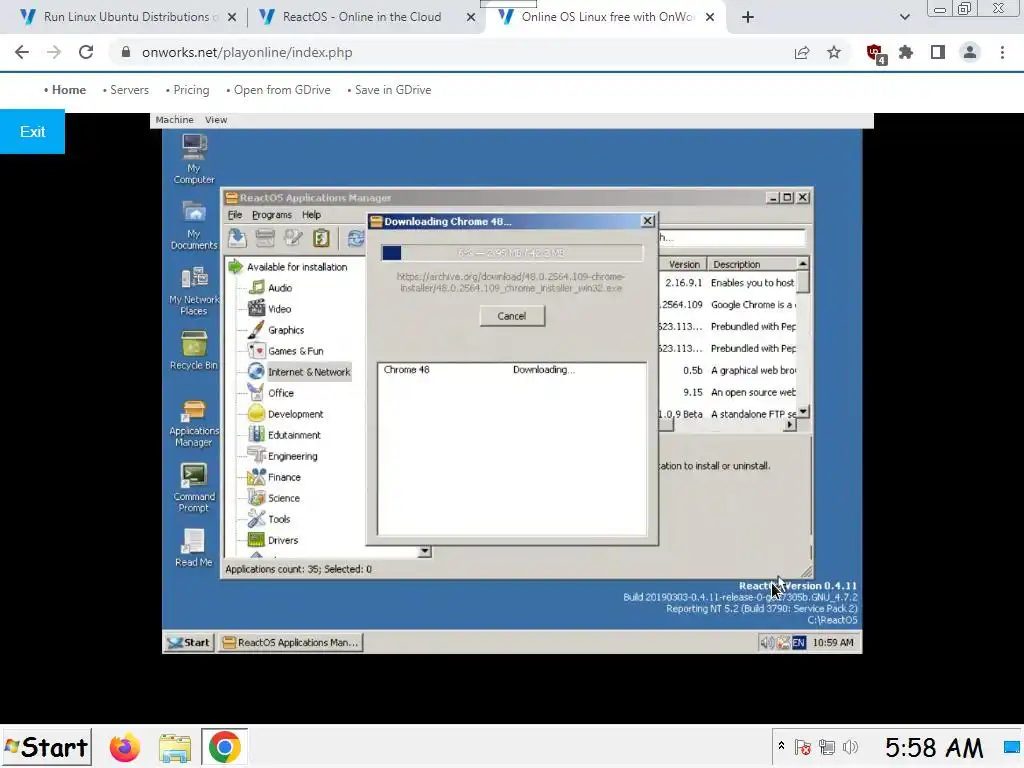Image resolution: width=1024 pixels, height=768 pixels.
Task: Click the Uninstall toolbar icon in Applications Manager
Action: pos(265,238)
